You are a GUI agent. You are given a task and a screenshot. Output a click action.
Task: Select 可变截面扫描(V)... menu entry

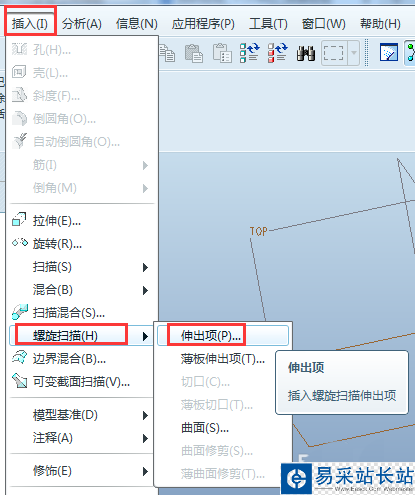tap(82, 382)
